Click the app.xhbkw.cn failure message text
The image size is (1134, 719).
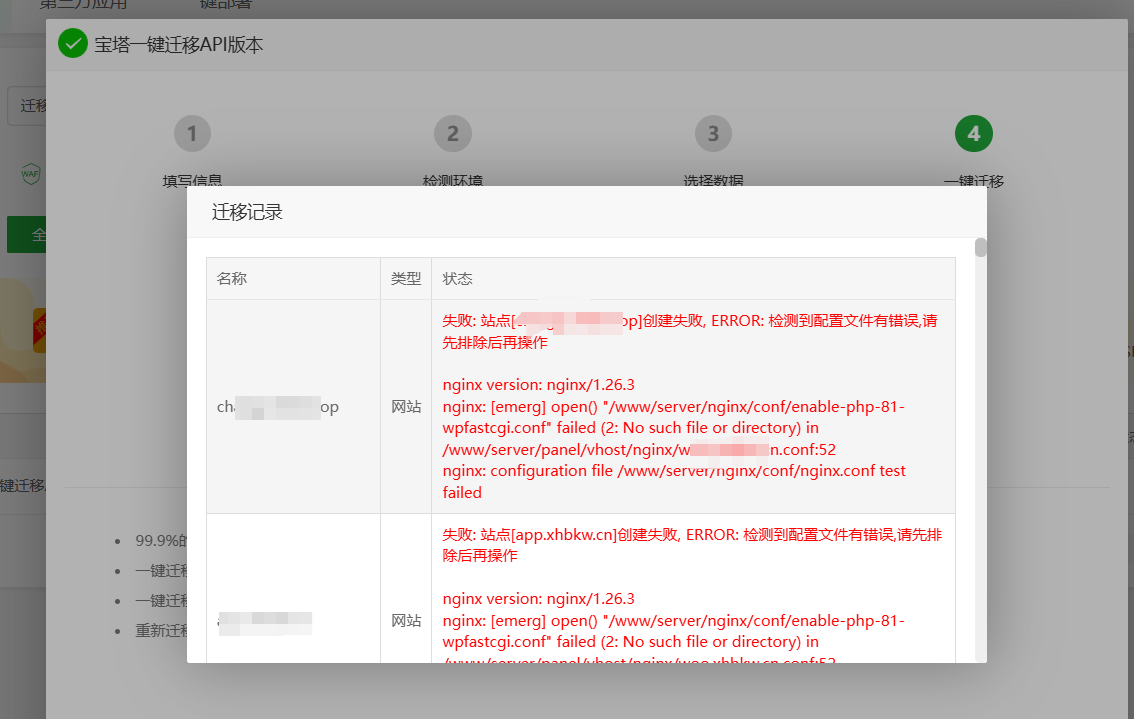coord(692,545)
